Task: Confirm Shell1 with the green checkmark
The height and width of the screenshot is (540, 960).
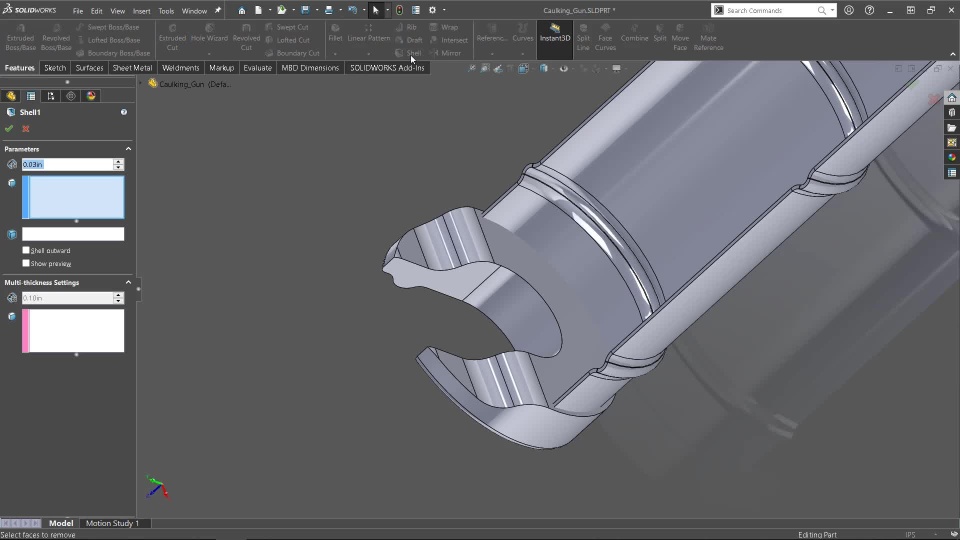Action: pos(9,129)
